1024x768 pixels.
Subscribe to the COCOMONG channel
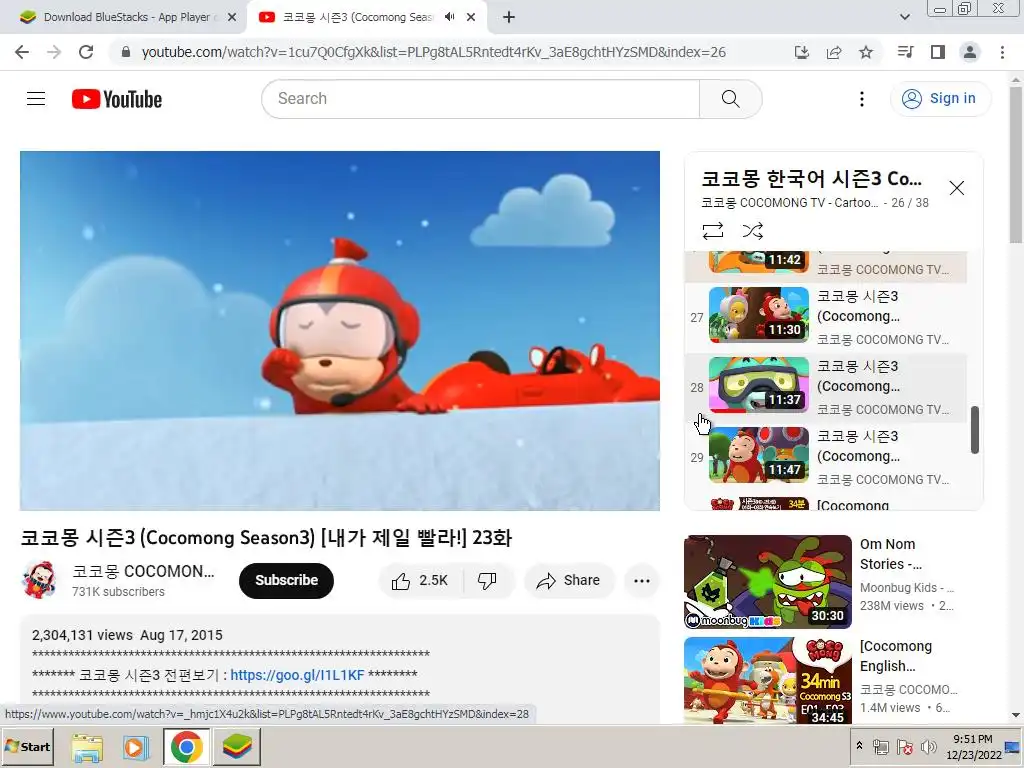pos(286,581)
